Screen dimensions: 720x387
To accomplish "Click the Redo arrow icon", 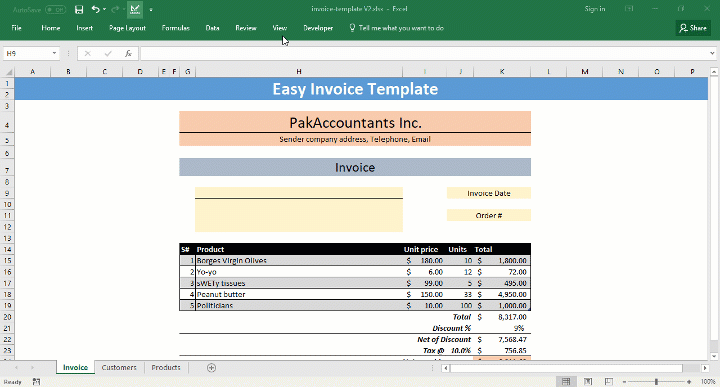I will click(x=115, y=9).
